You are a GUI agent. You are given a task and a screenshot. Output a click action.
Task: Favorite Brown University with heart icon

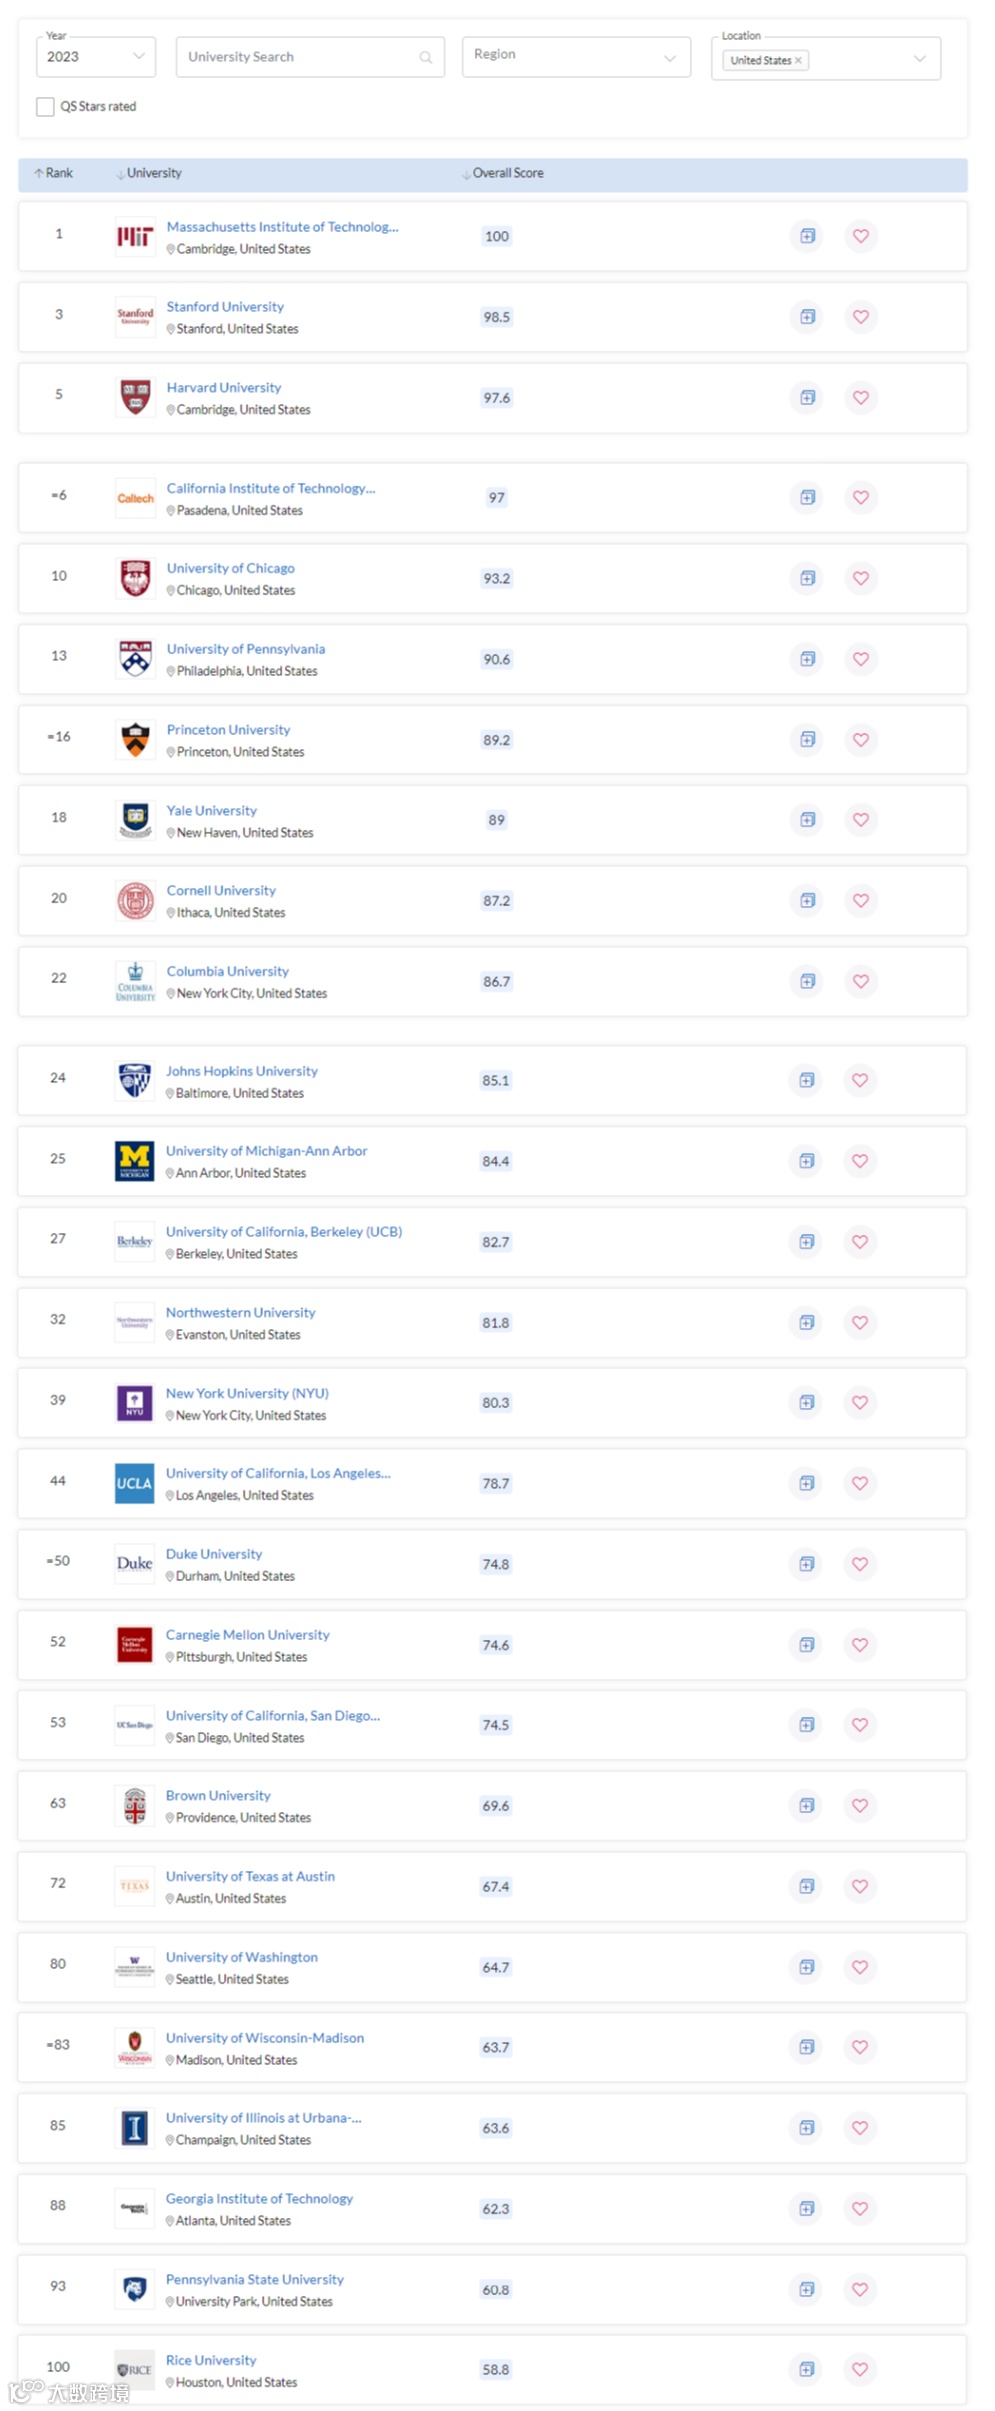(x=859, y=1805)
